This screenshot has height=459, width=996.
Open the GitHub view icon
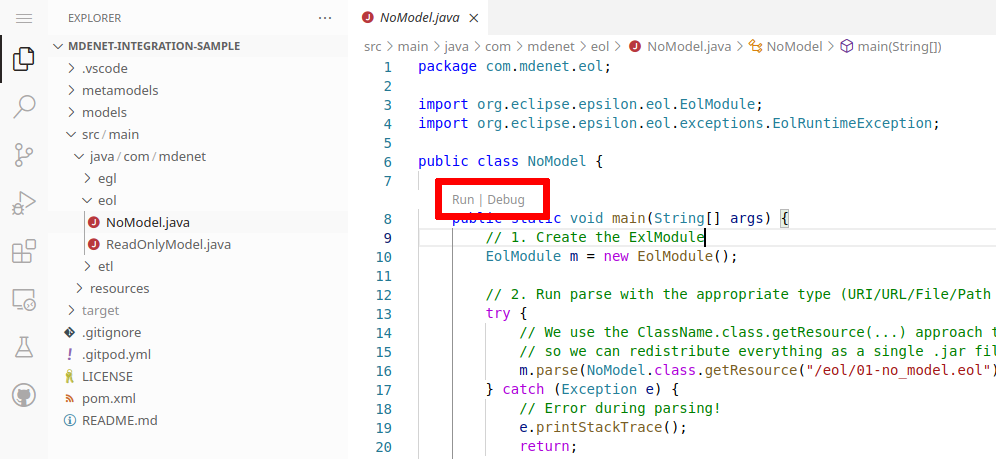(x=24, y=395)
